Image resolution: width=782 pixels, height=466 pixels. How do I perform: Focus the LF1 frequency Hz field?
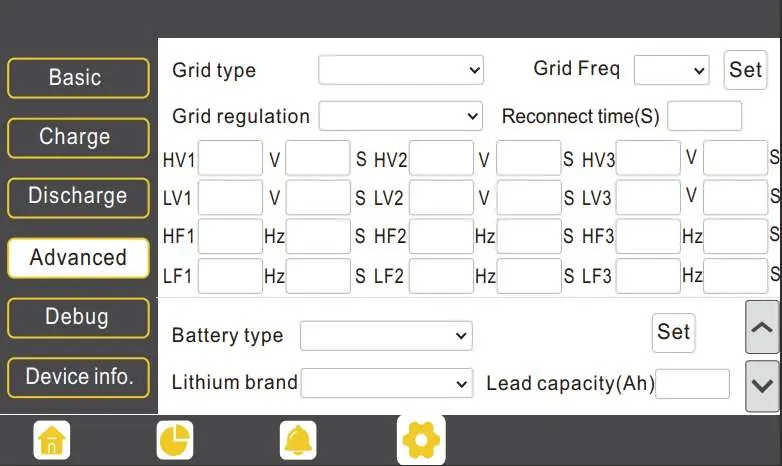pyautogui.click(x=230, y=276)
